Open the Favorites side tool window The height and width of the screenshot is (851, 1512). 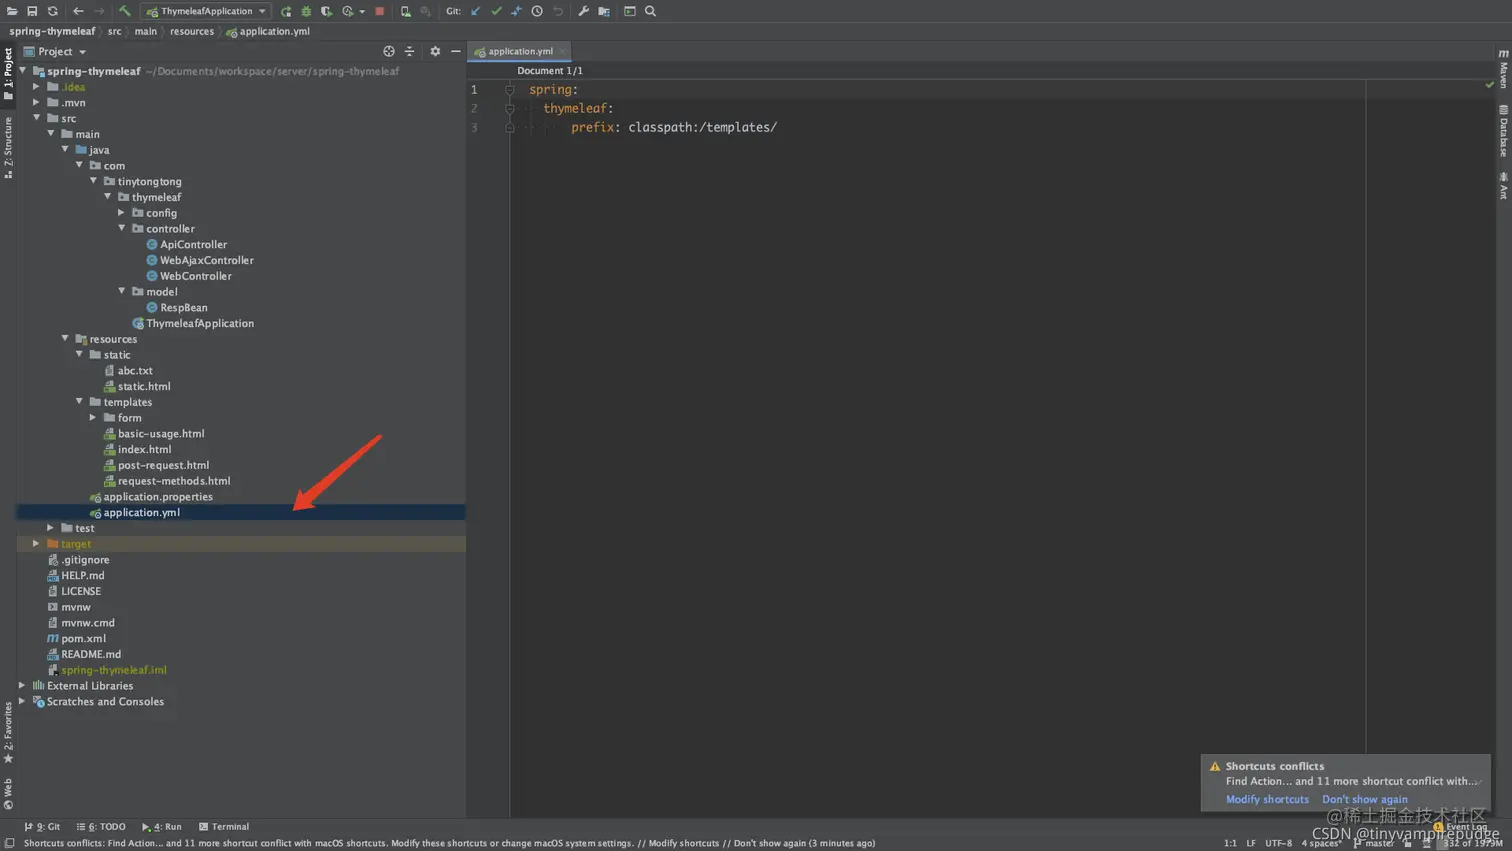click(x=8, y=732)
